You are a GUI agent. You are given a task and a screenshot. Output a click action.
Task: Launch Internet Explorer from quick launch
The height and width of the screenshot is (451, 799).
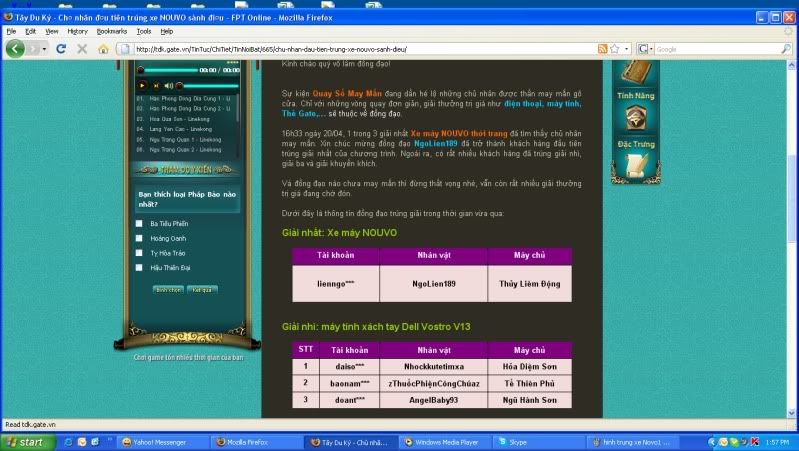(68, 442)
